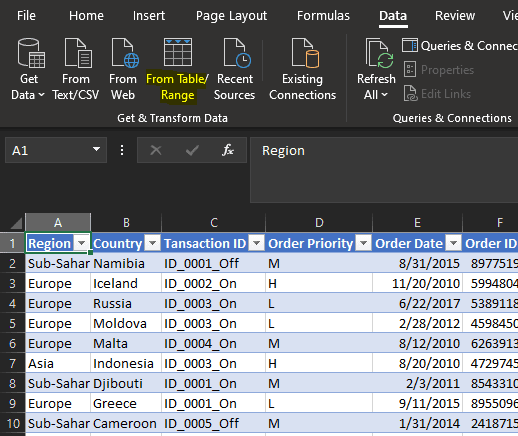Click the formula bar showing Region
The height and width of the screenshot is (436, 518).
pos(384,170)
